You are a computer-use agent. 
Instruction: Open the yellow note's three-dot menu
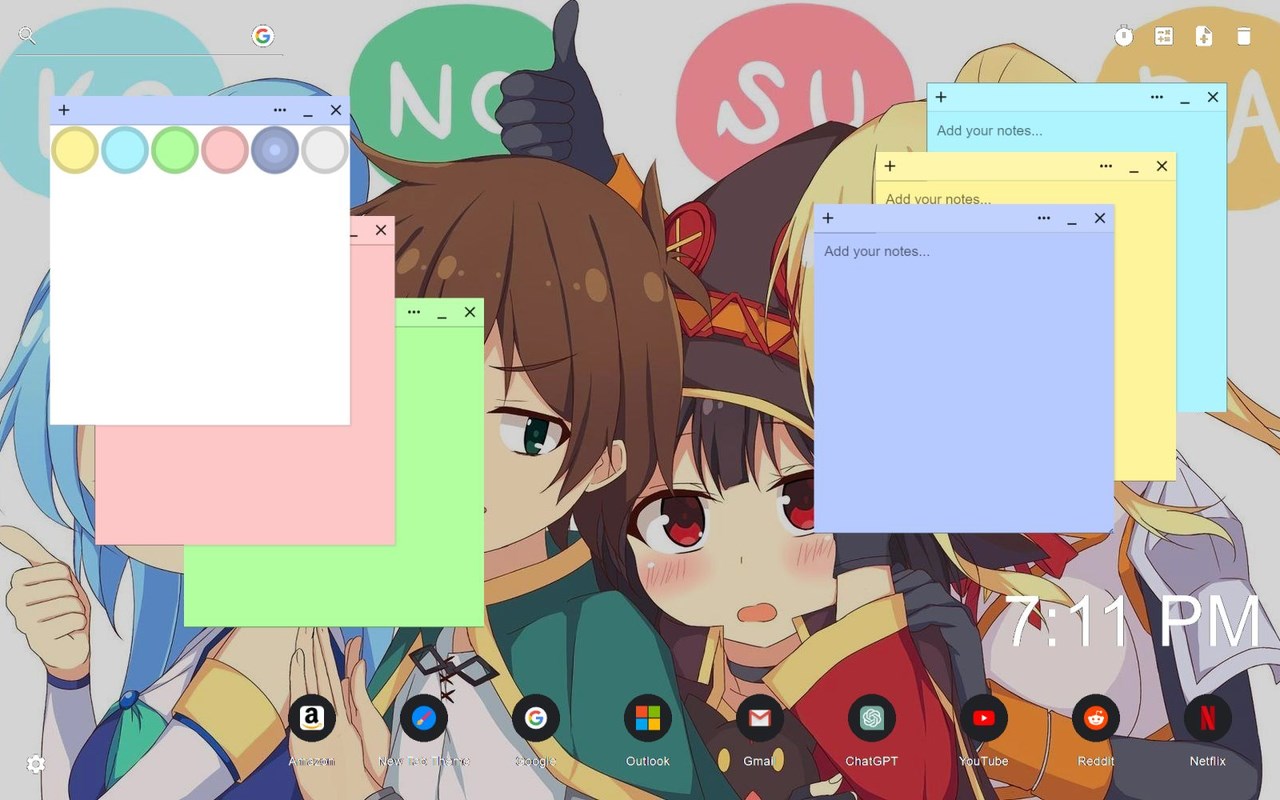pos(1106,166)
